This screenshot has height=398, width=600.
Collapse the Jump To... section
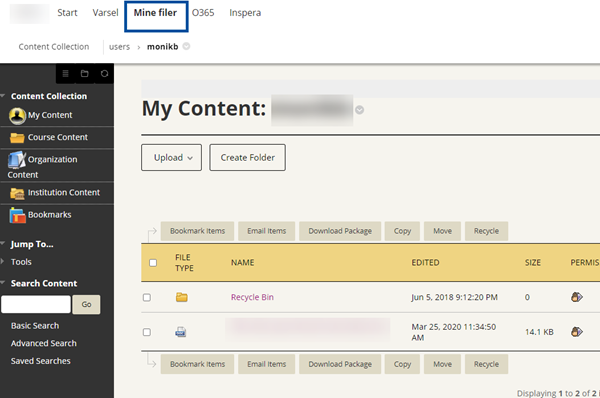coord(3,243)
